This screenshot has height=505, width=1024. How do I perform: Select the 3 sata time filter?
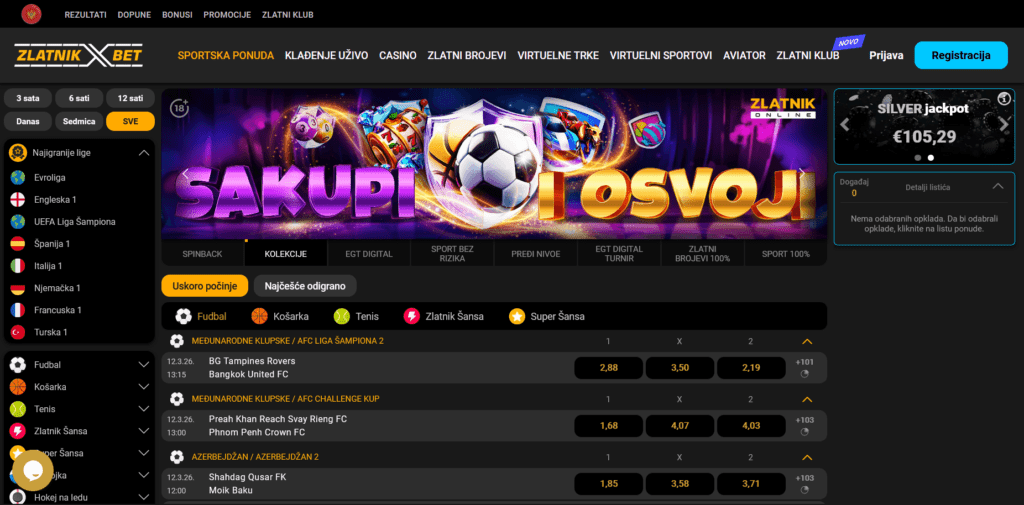pos(28,98)
